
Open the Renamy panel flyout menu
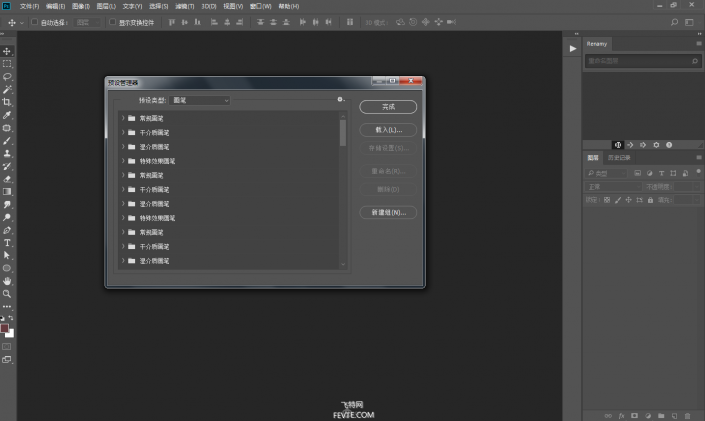click(x=699, y=44)
